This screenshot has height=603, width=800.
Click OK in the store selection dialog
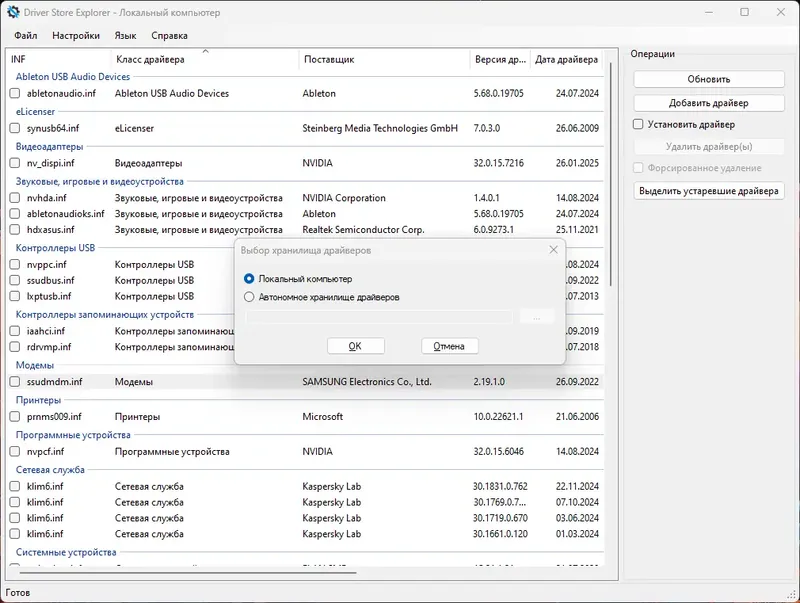[355, 346]
